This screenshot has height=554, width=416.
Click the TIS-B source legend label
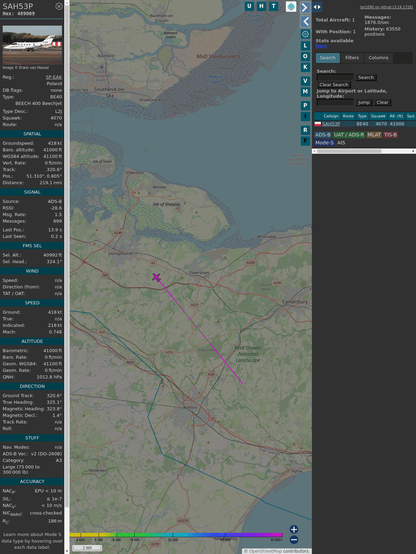(x=390, y=135)
